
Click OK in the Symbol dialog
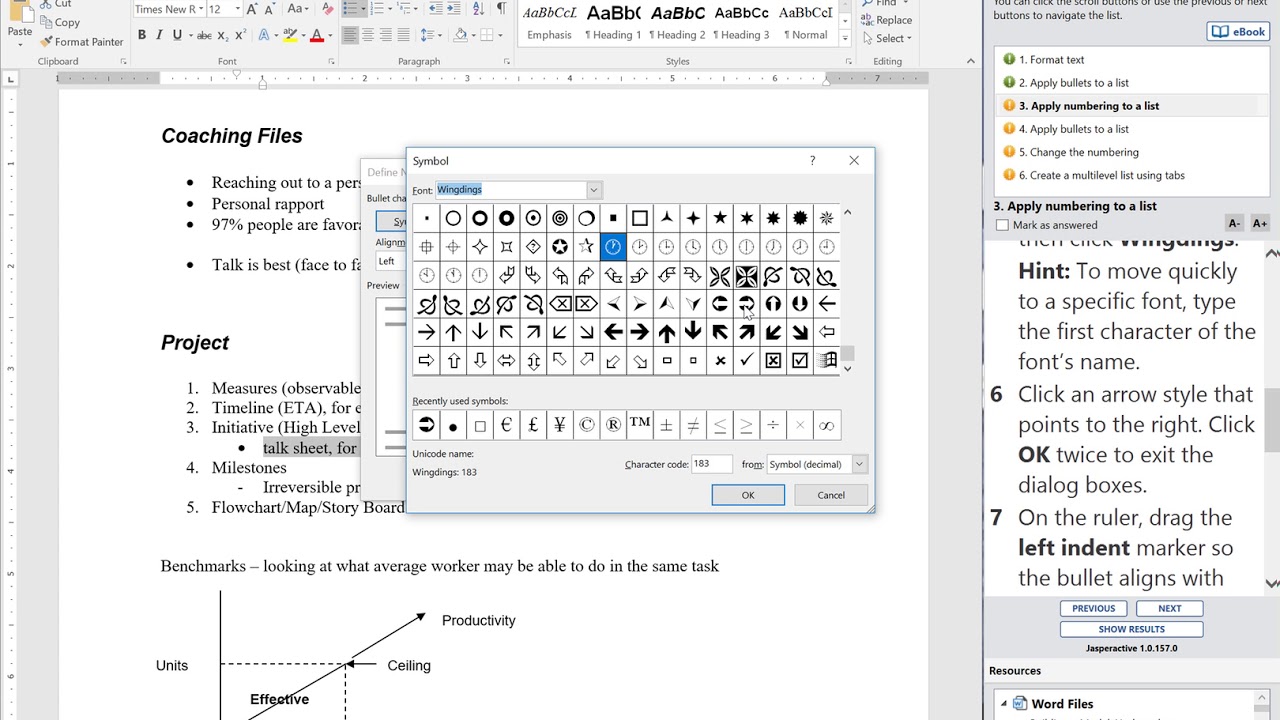748,495
